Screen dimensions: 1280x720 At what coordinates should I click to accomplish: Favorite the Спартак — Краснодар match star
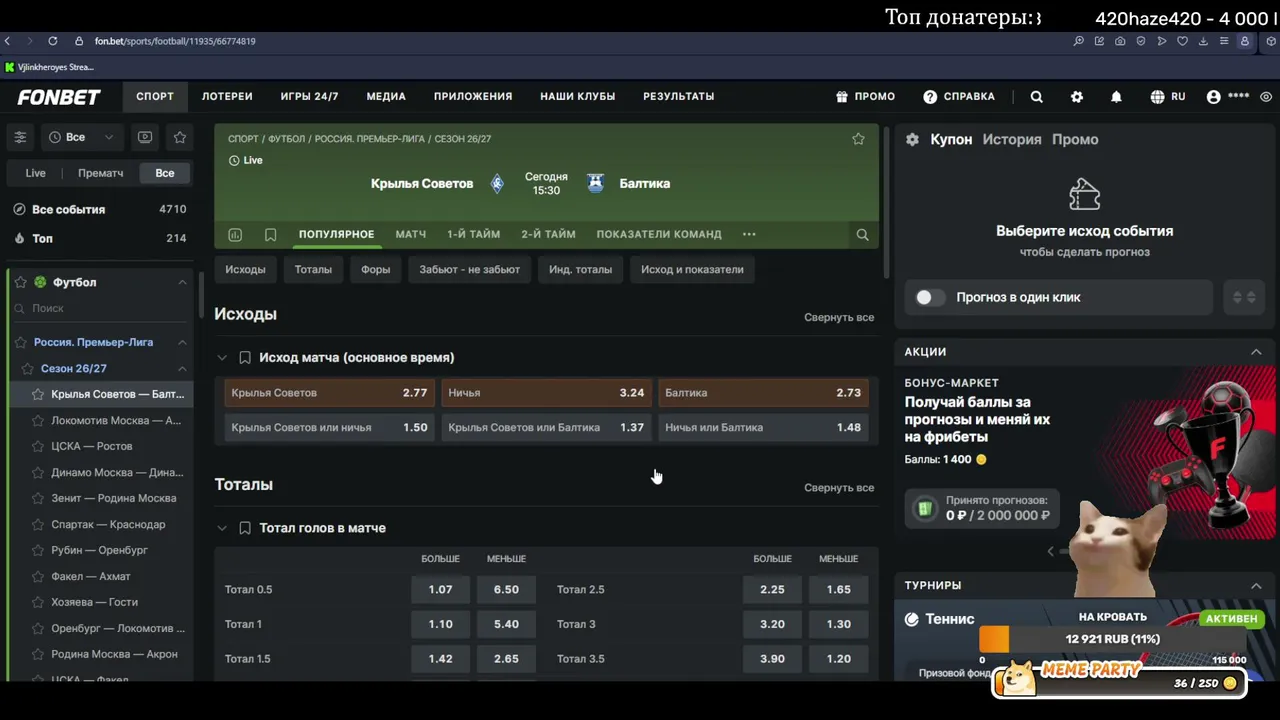[x=38, y=524]
